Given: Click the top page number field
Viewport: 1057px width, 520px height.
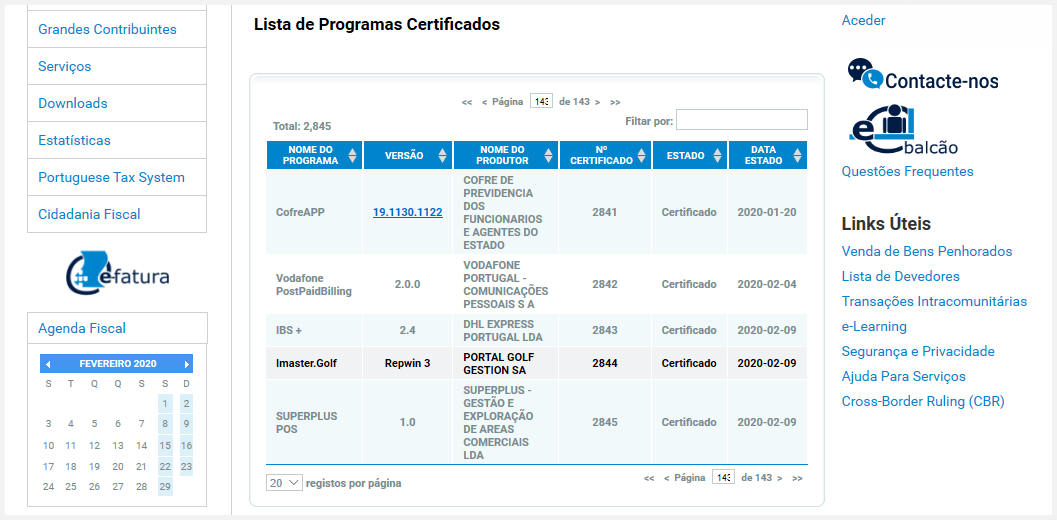Looking at the screenshot, I should coord(541,101).
